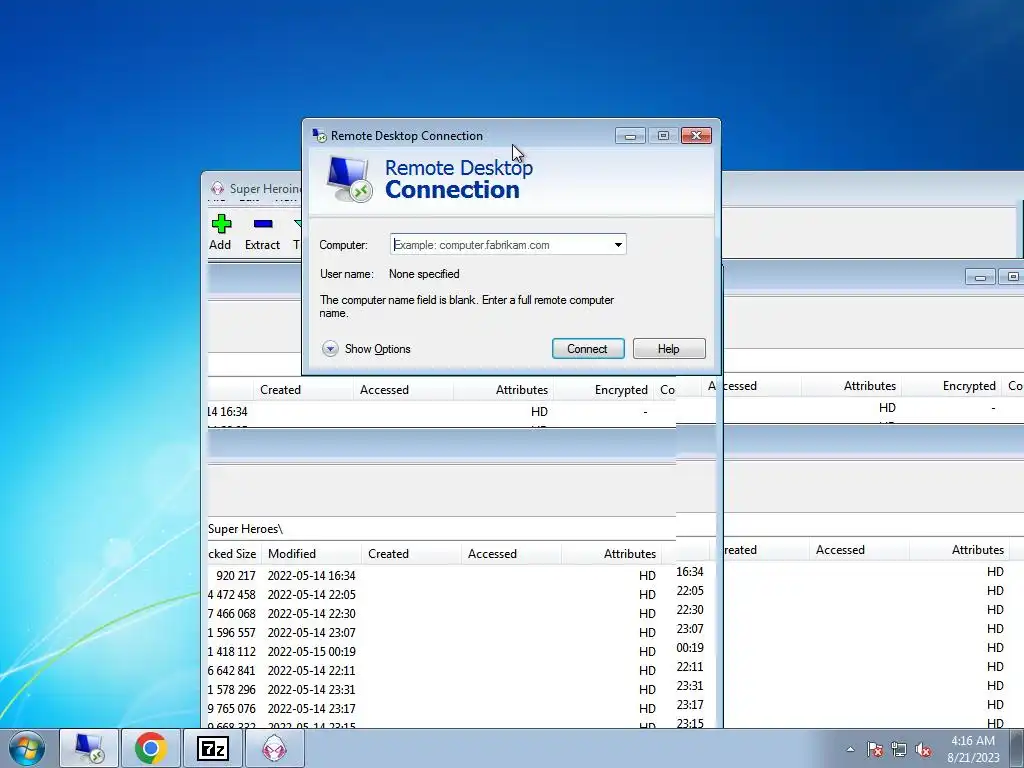Click the pink Super Heroine window title icon

(217, 189)
